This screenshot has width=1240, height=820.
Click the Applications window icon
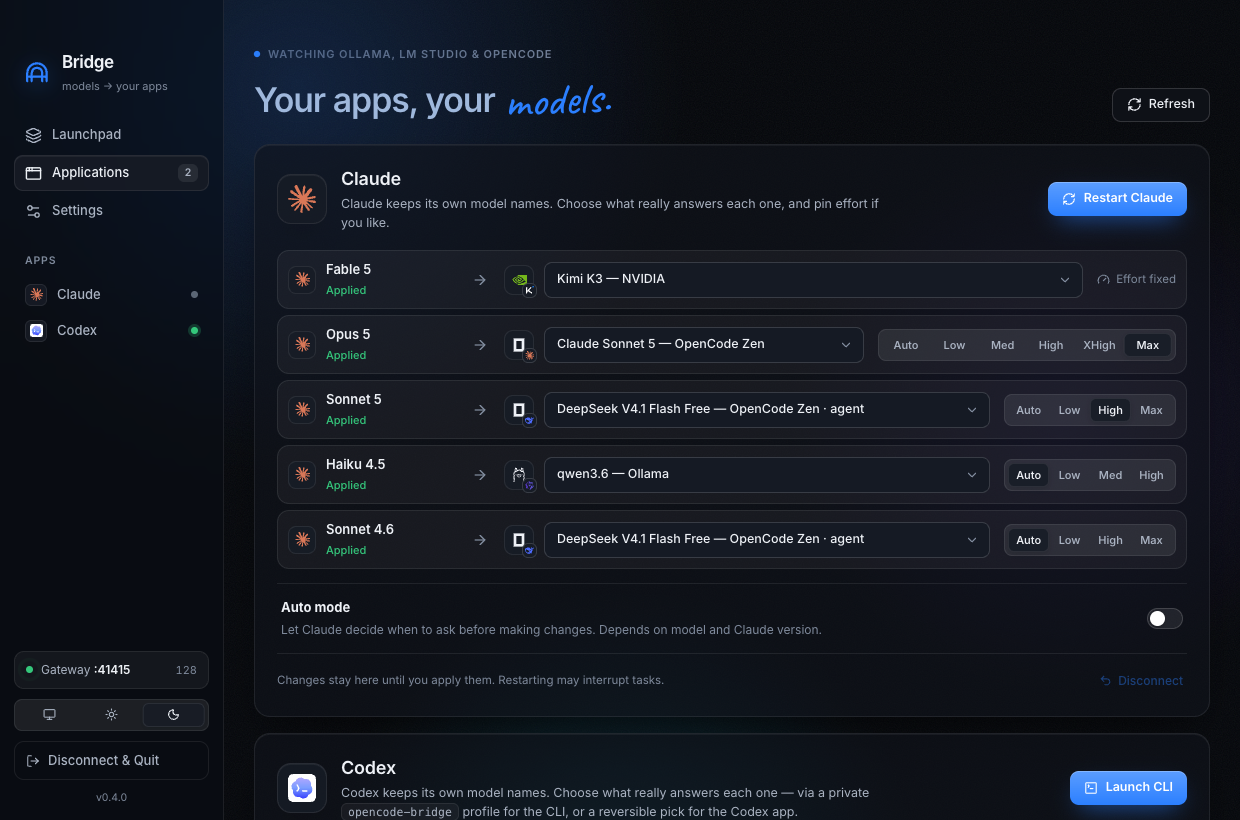click(34, 172)
